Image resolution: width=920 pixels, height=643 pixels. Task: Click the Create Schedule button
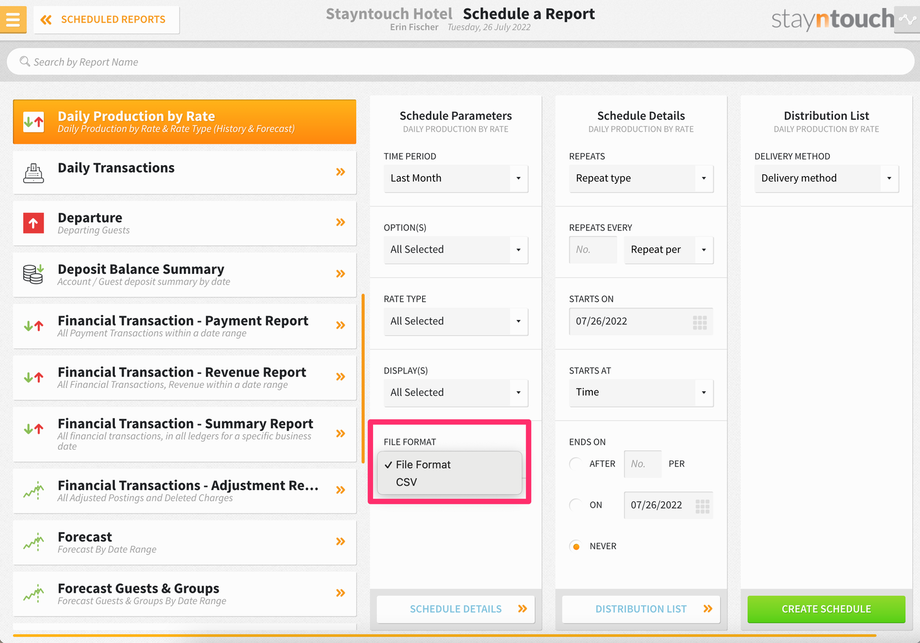(826, 609)
